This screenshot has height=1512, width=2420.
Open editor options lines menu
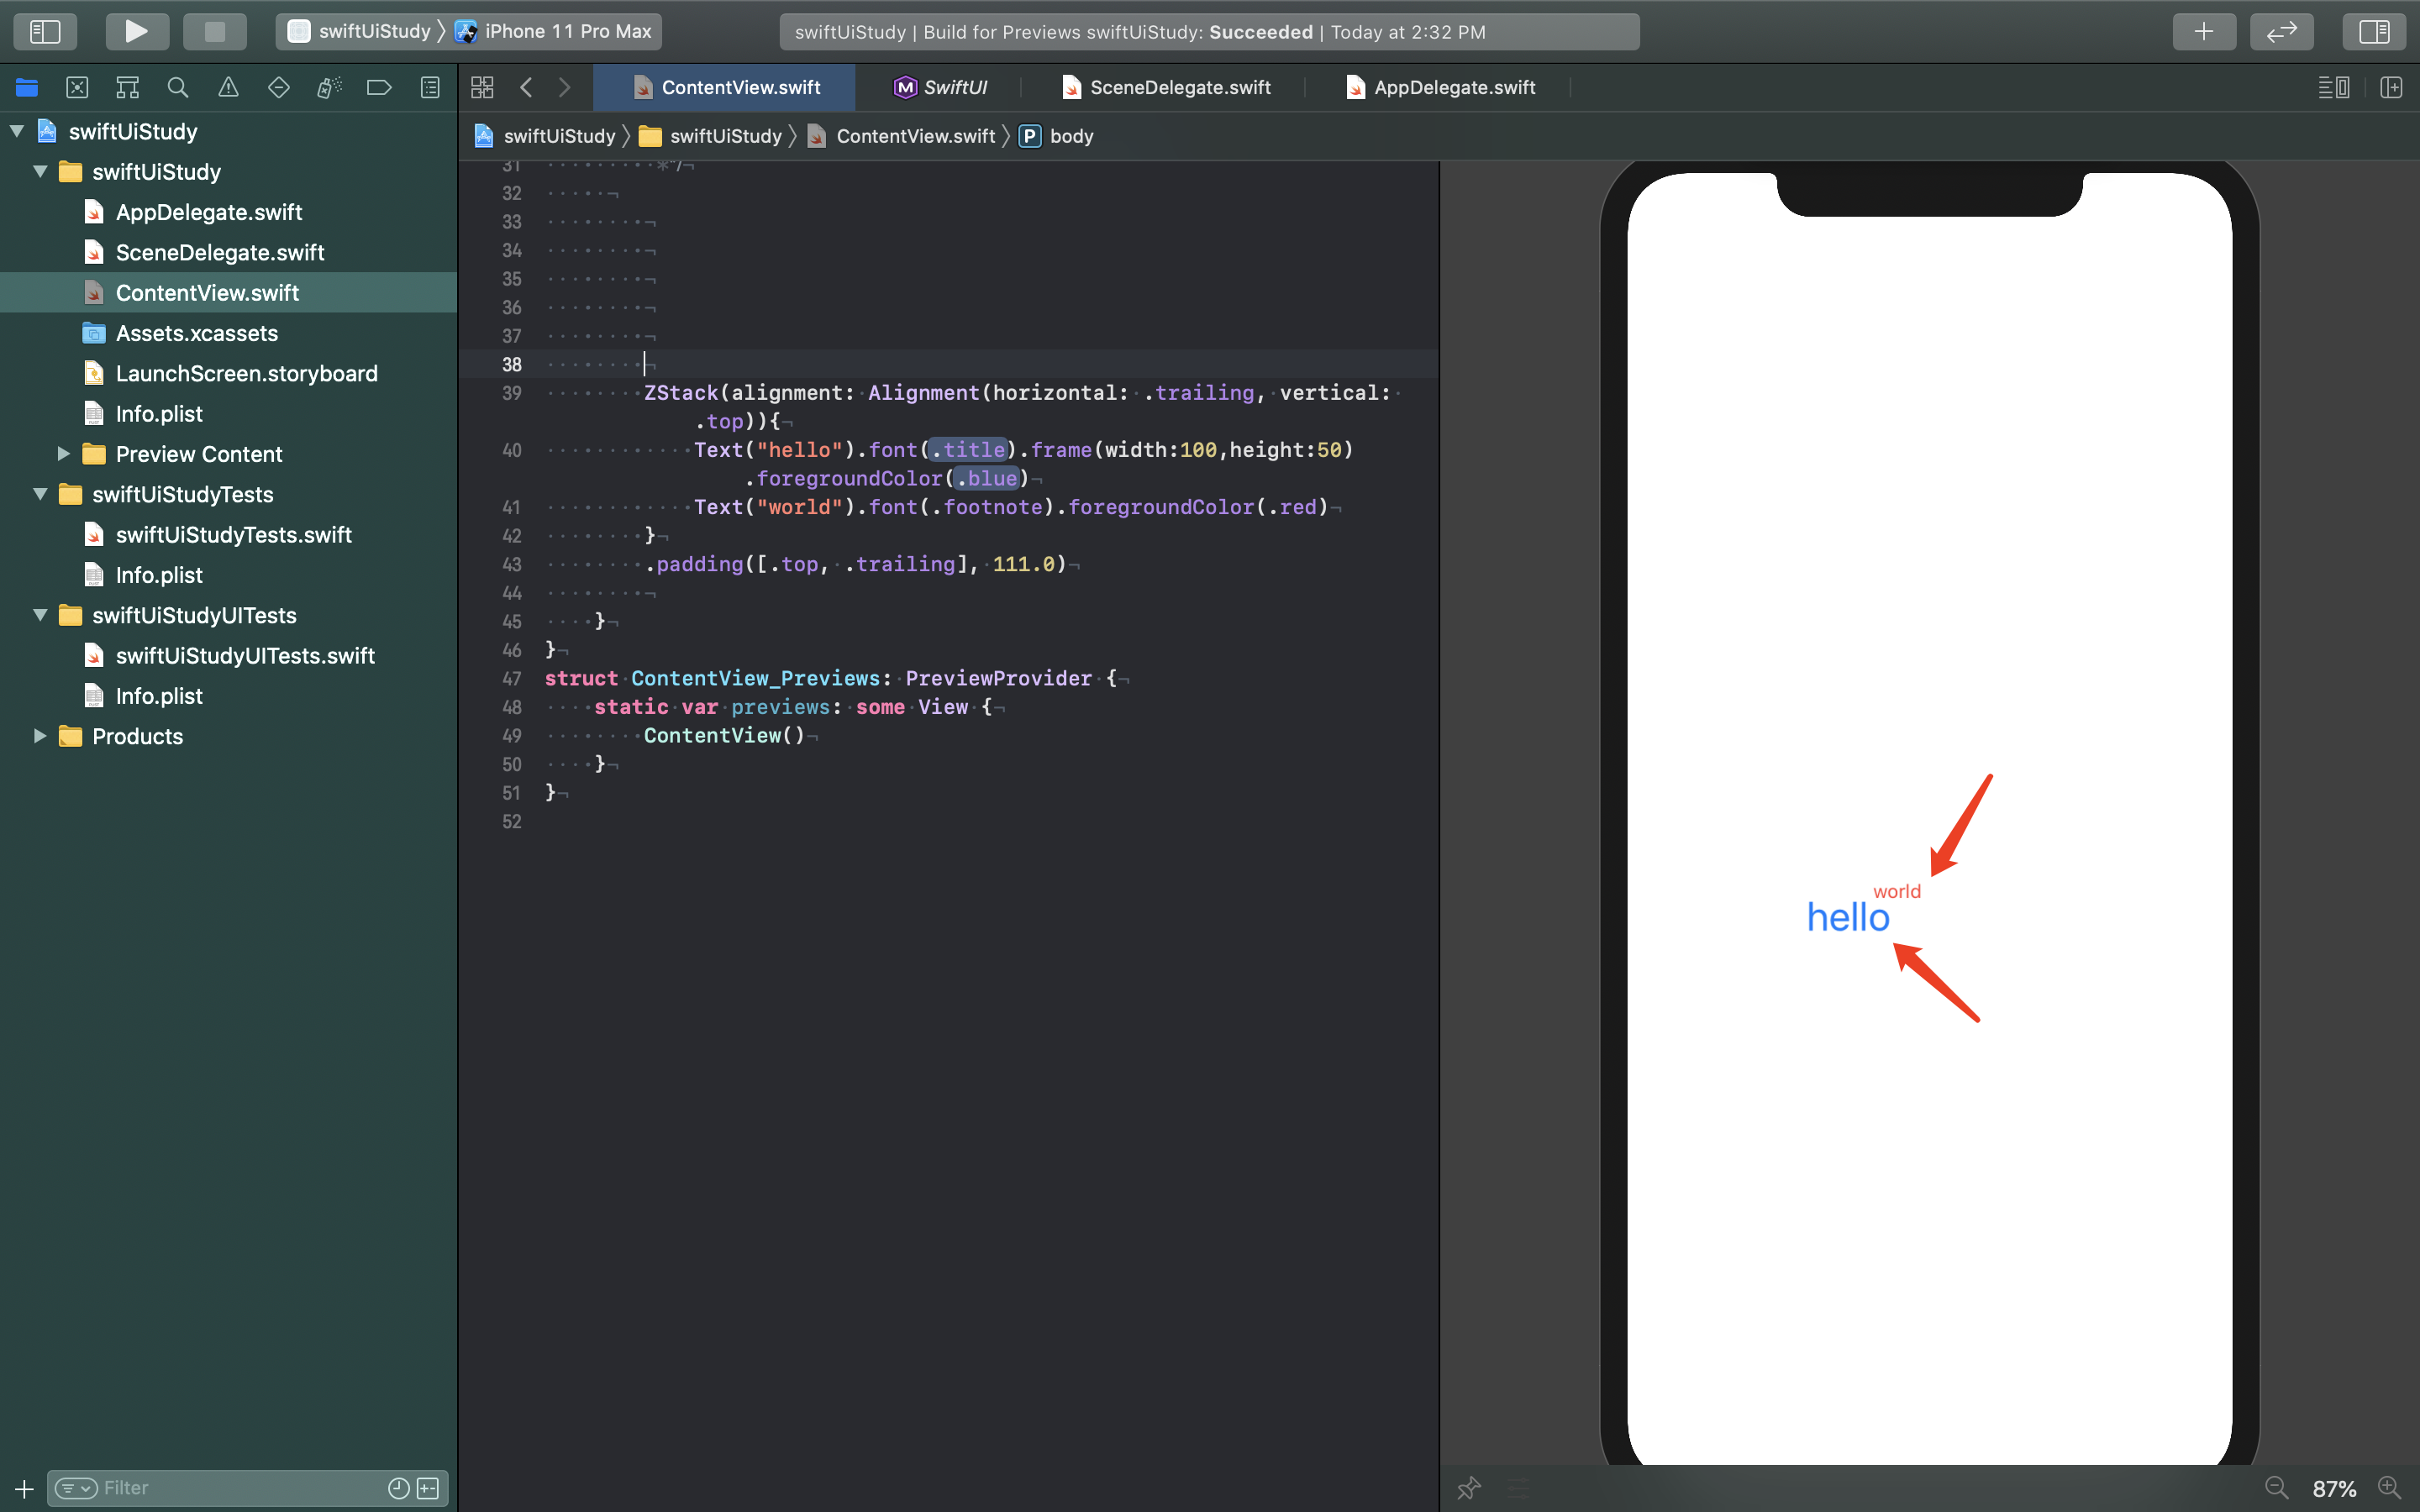coord(2334,88)
